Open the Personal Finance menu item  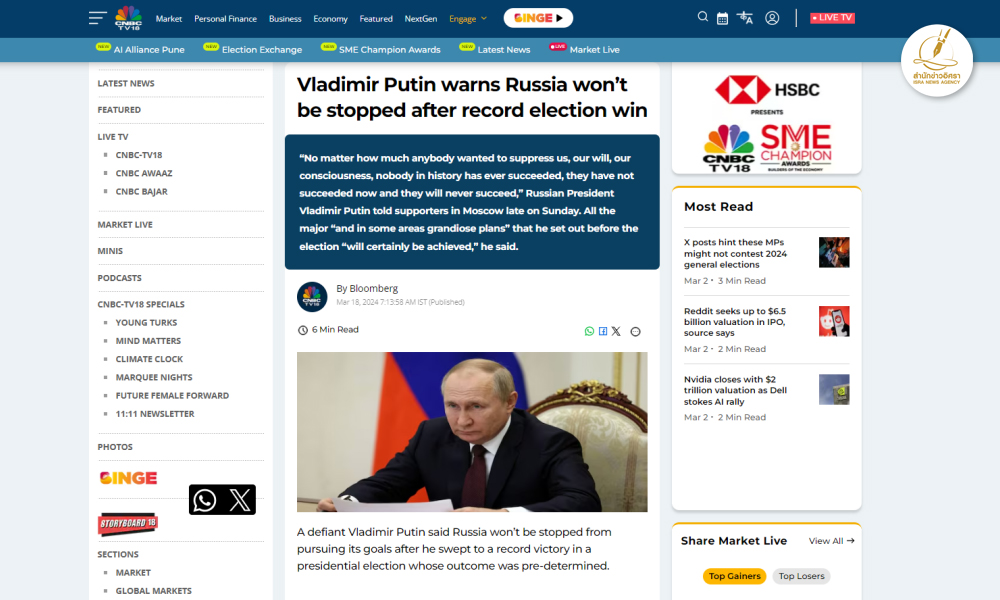point(225,18)
